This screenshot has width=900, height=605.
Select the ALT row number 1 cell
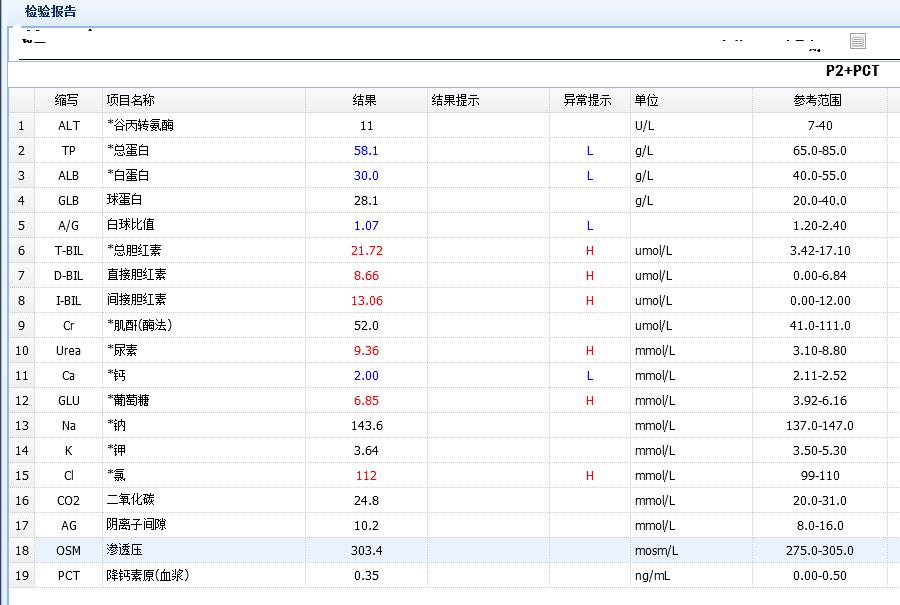coord(21,126)
